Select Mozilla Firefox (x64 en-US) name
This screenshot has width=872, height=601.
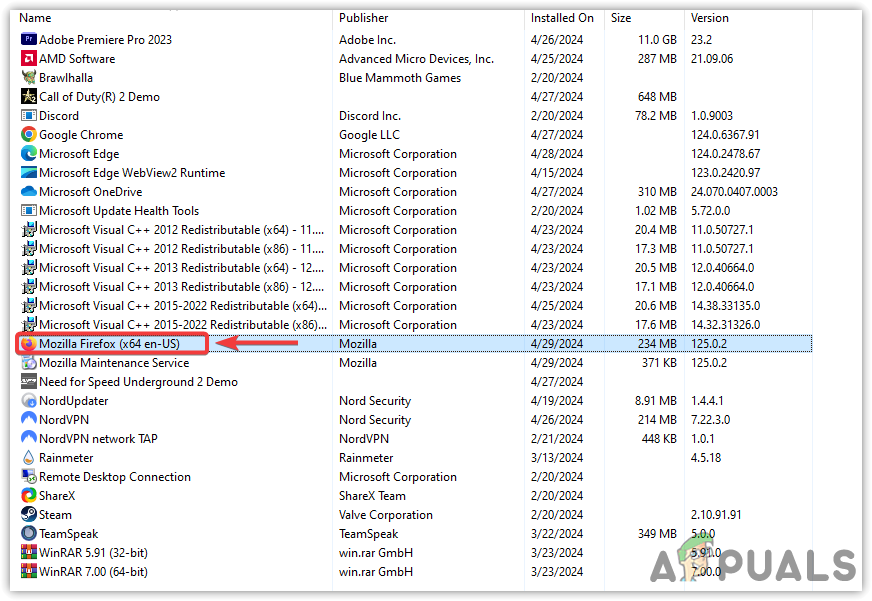(x=109, y=344)
